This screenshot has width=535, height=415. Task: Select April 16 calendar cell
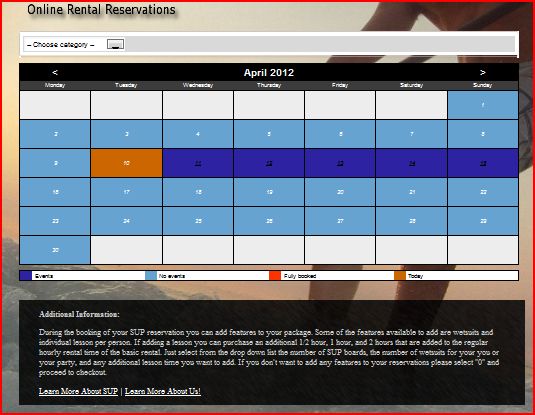55,192
